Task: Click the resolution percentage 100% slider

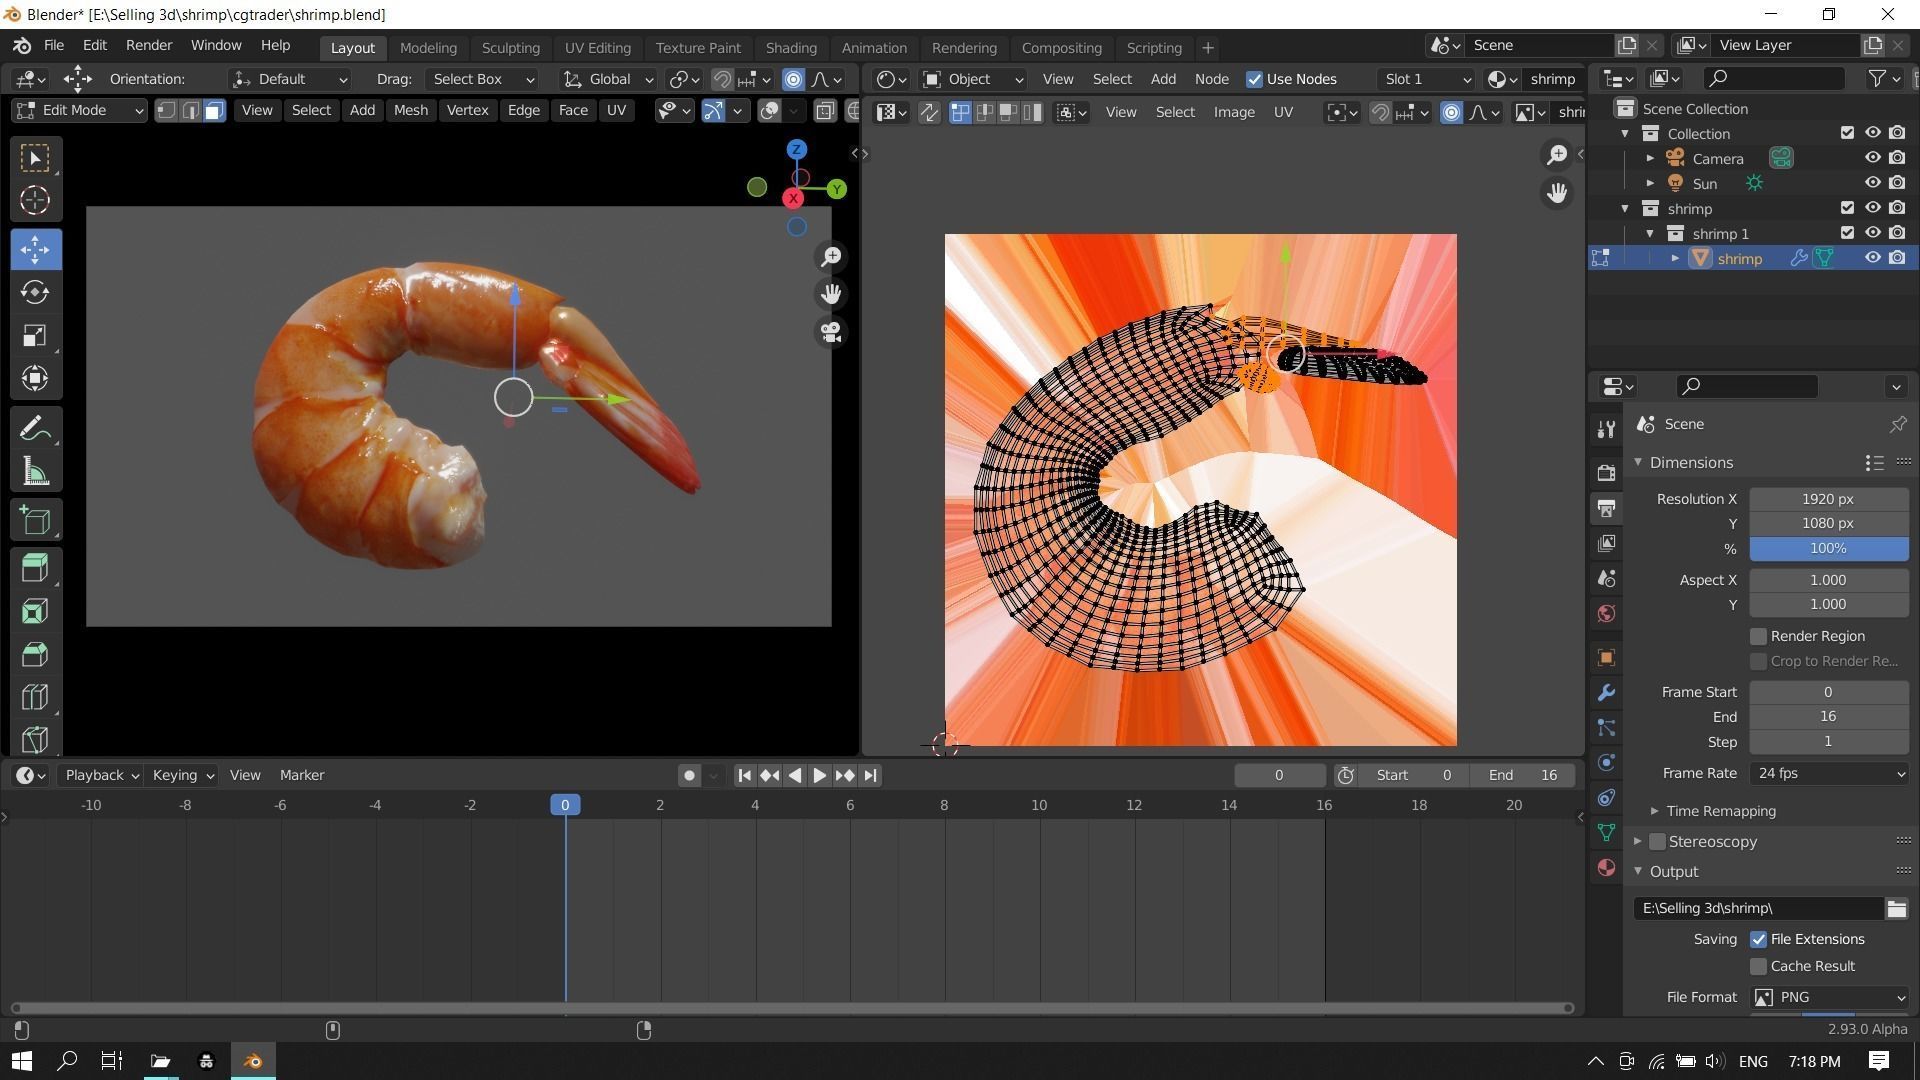Action: pyautogui.click(x=1829, y=548)
